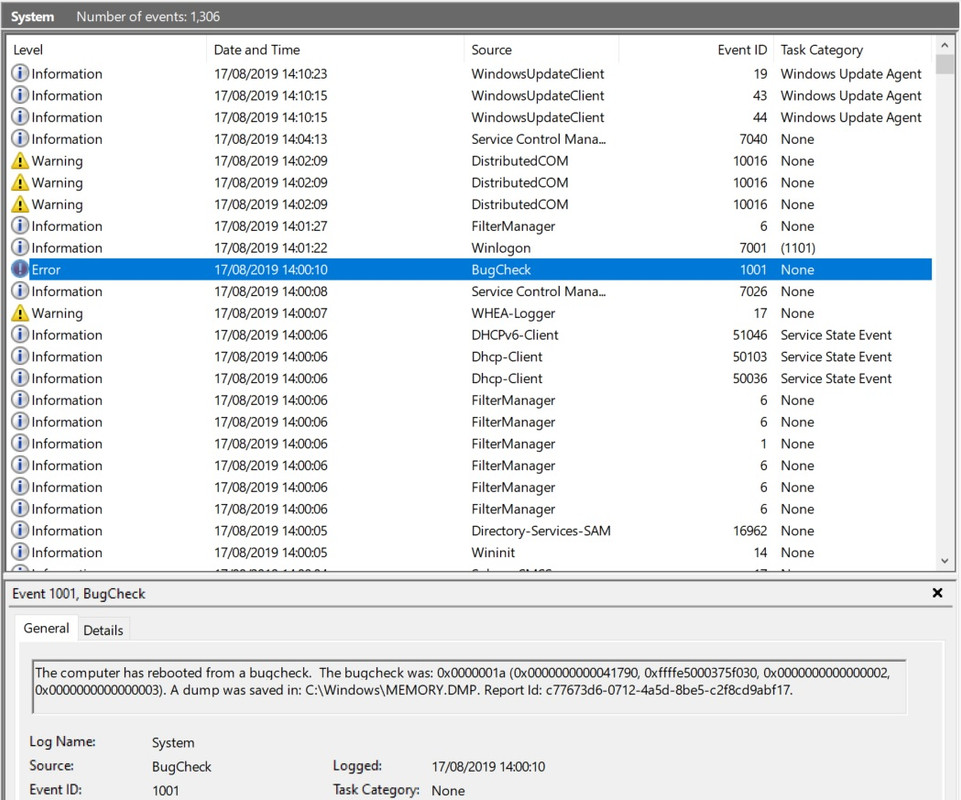The image size is (961, 800).
Task: Click the Information icon on FilterManager Event ID 1 row
Action: [20, 443]
